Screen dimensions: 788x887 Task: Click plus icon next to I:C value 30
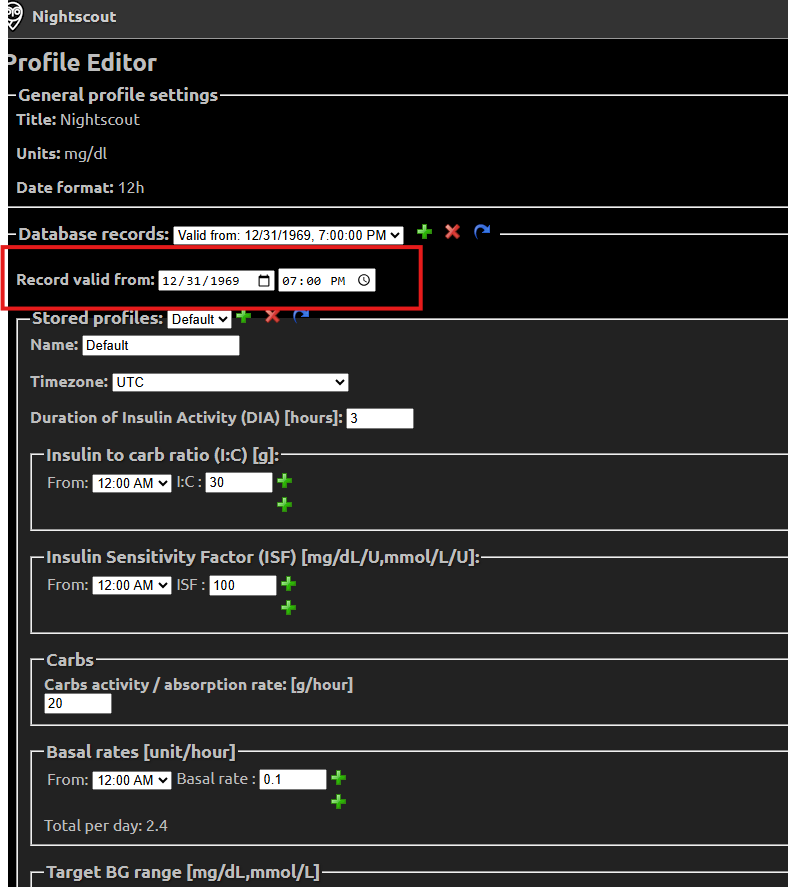tap(284, 482)
